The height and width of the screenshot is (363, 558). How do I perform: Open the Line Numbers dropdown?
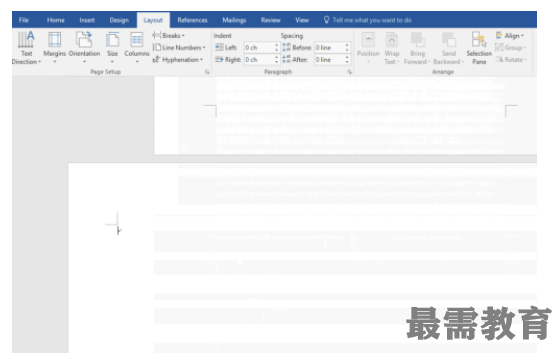(179, 47)
